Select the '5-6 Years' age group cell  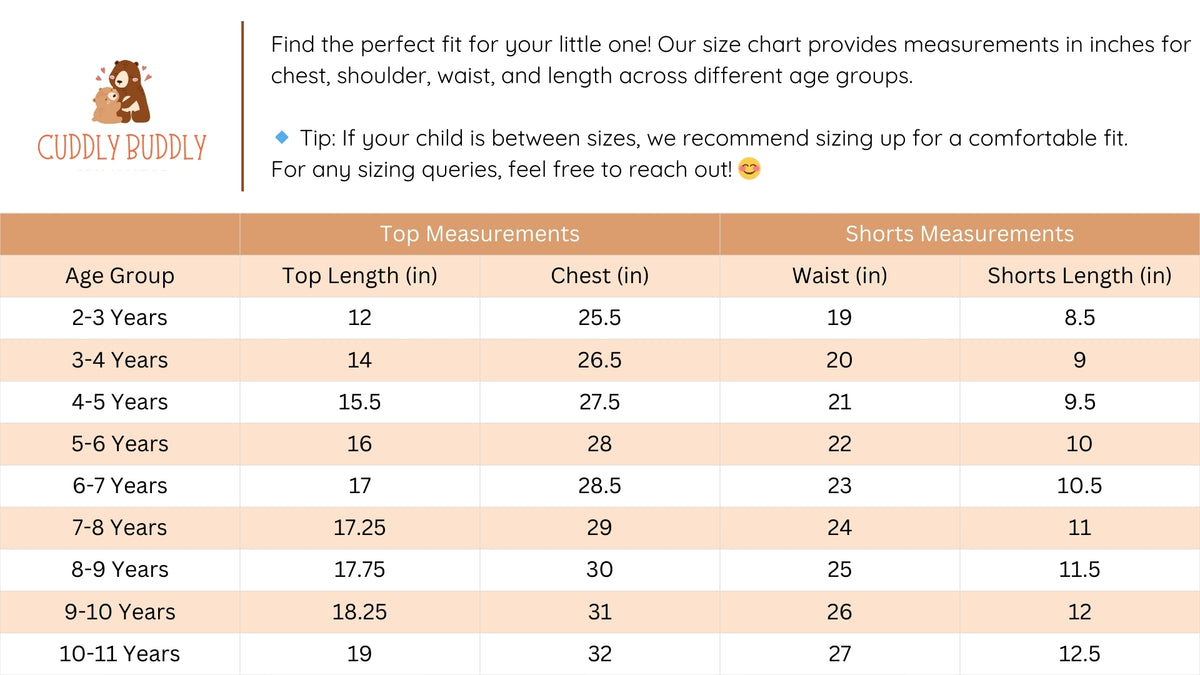(120, 444)
